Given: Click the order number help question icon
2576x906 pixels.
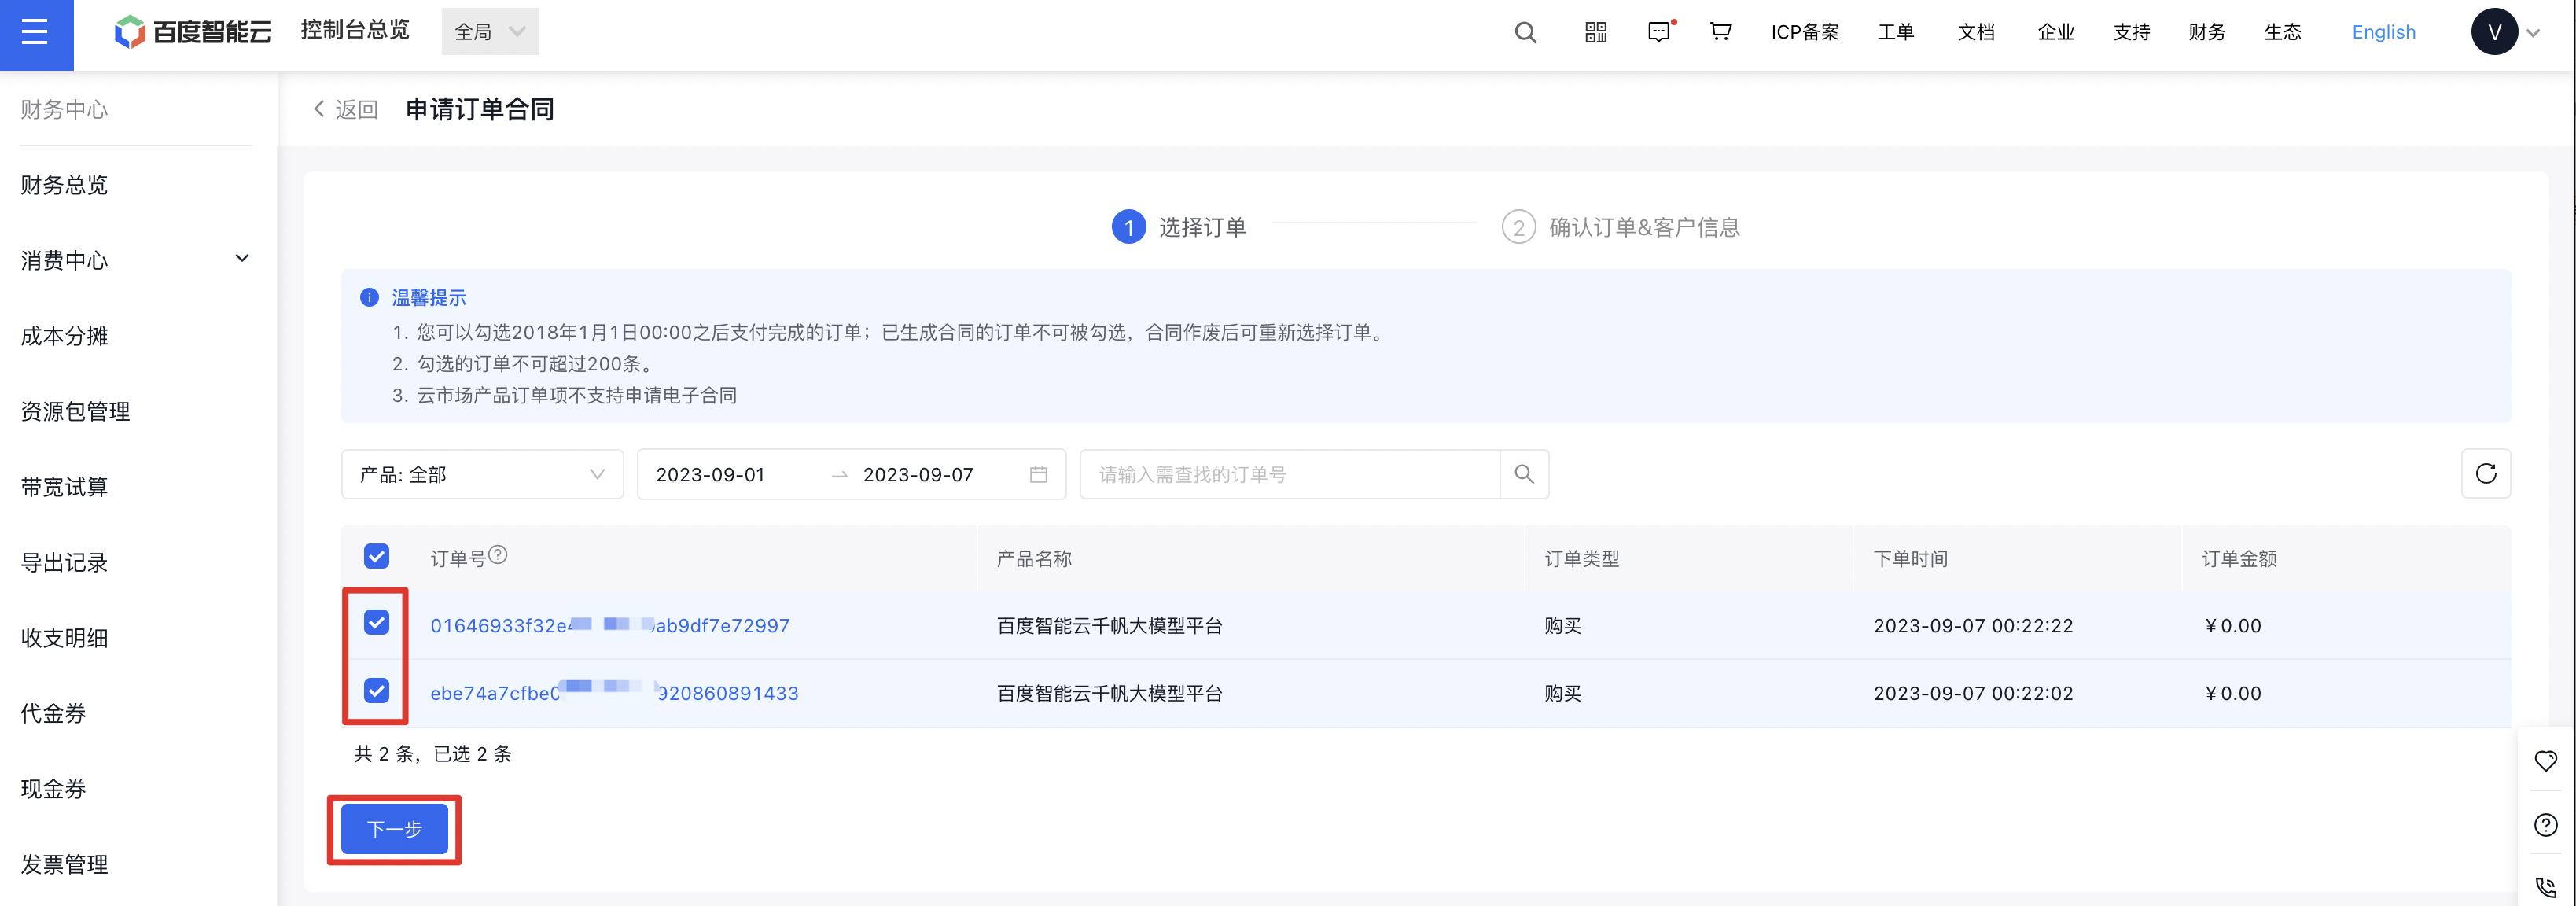Looking at the screenshot, I should 498,554.
